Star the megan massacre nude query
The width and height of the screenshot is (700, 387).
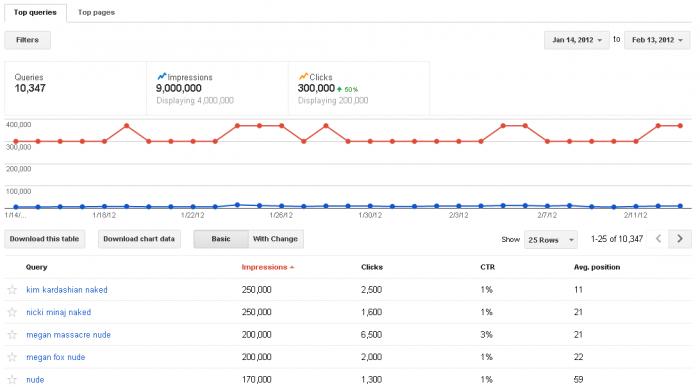[12, 335]
